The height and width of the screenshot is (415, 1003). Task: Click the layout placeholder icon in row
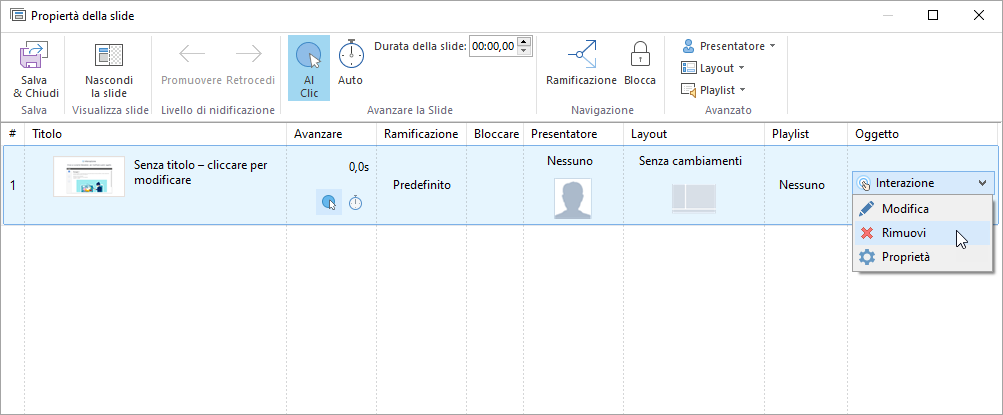tap(693, 198)
